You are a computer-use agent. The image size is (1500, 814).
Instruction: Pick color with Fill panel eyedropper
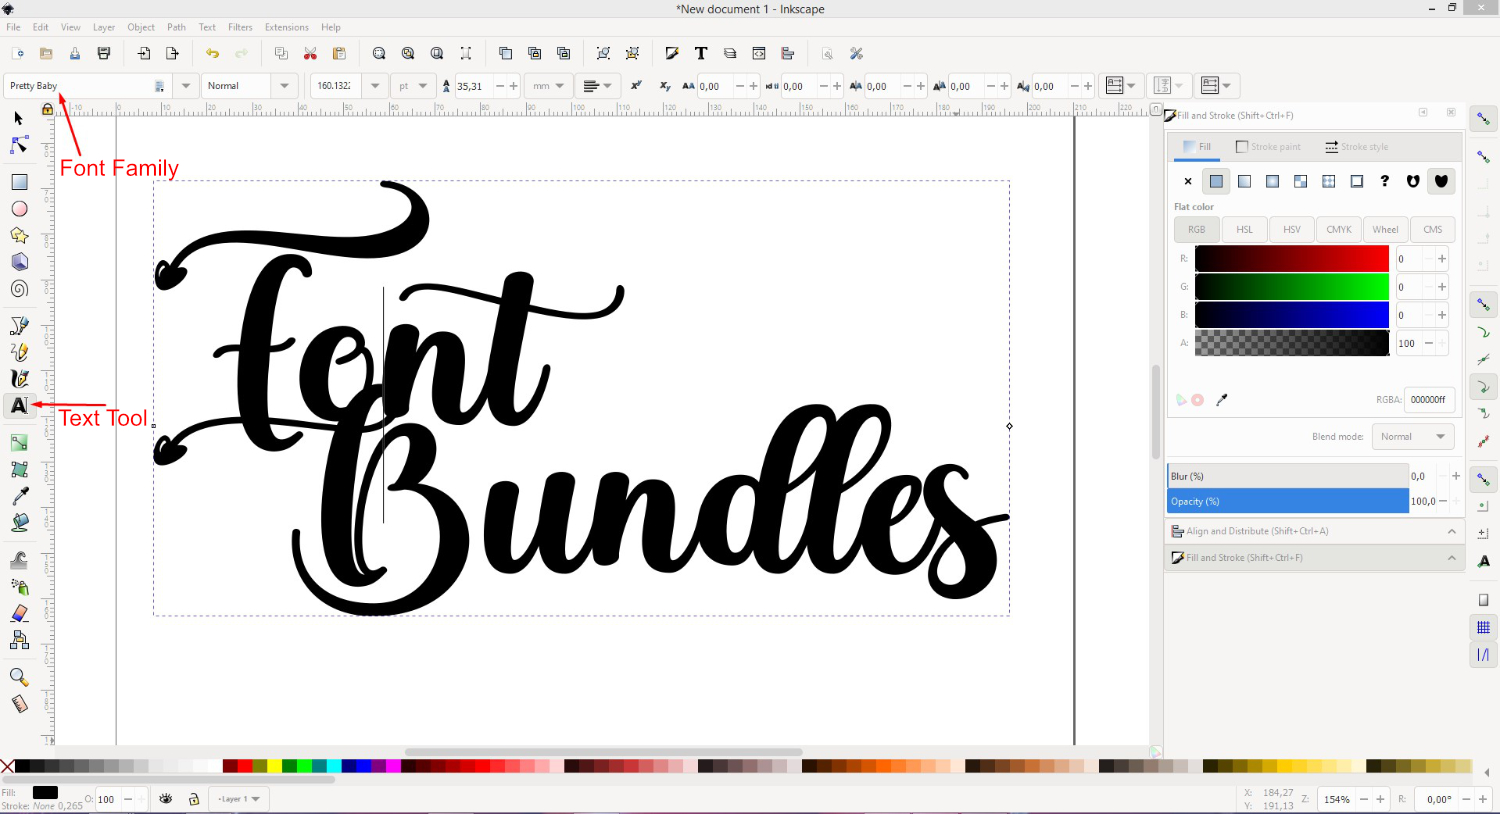(1221, 400)
